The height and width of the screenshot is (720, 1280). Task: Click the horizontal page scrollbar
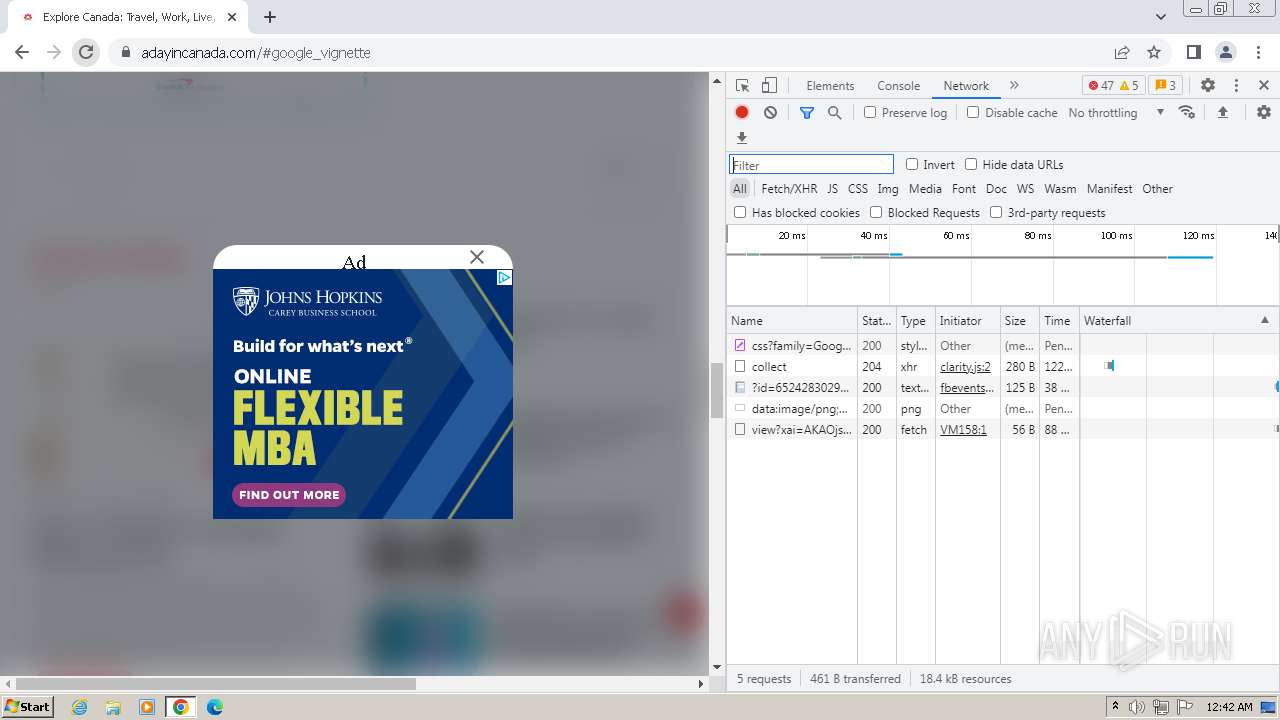[215, 684]
